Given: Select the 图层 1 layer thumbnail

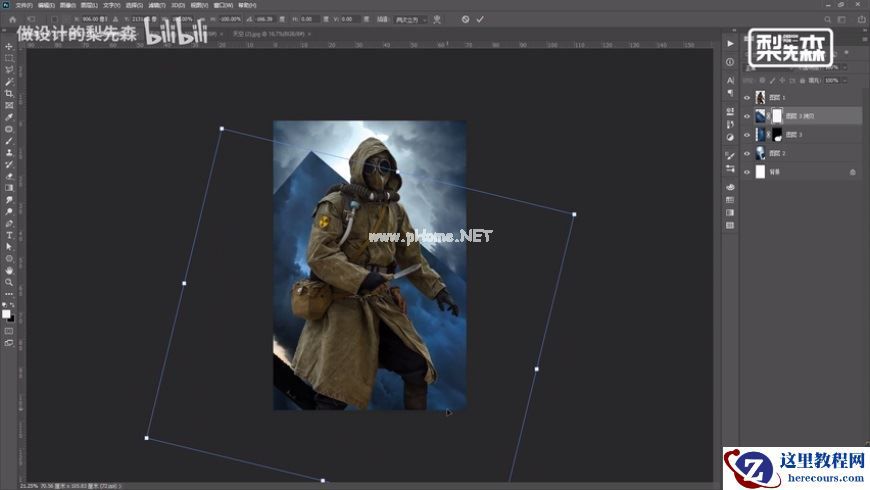Looking at the screenshot, I should tap(760, 98).
